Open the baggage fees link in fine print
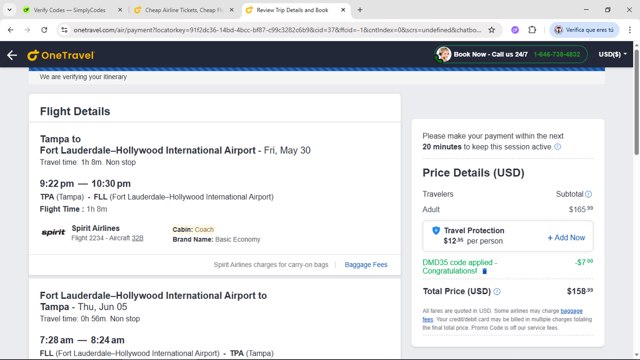The image size is (640, 360). coord(571,311)
